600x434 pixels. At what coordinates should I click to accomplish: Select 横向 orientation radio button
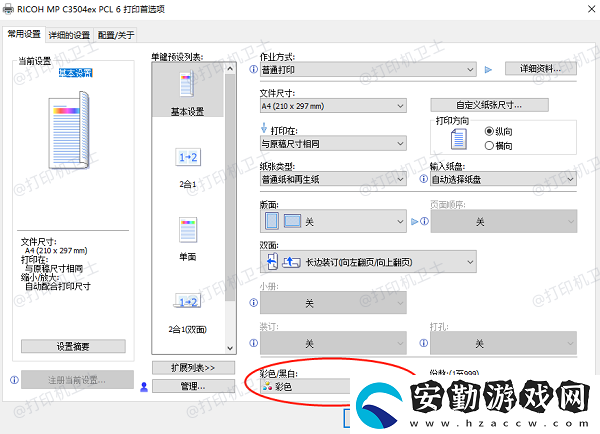(489, 146)
